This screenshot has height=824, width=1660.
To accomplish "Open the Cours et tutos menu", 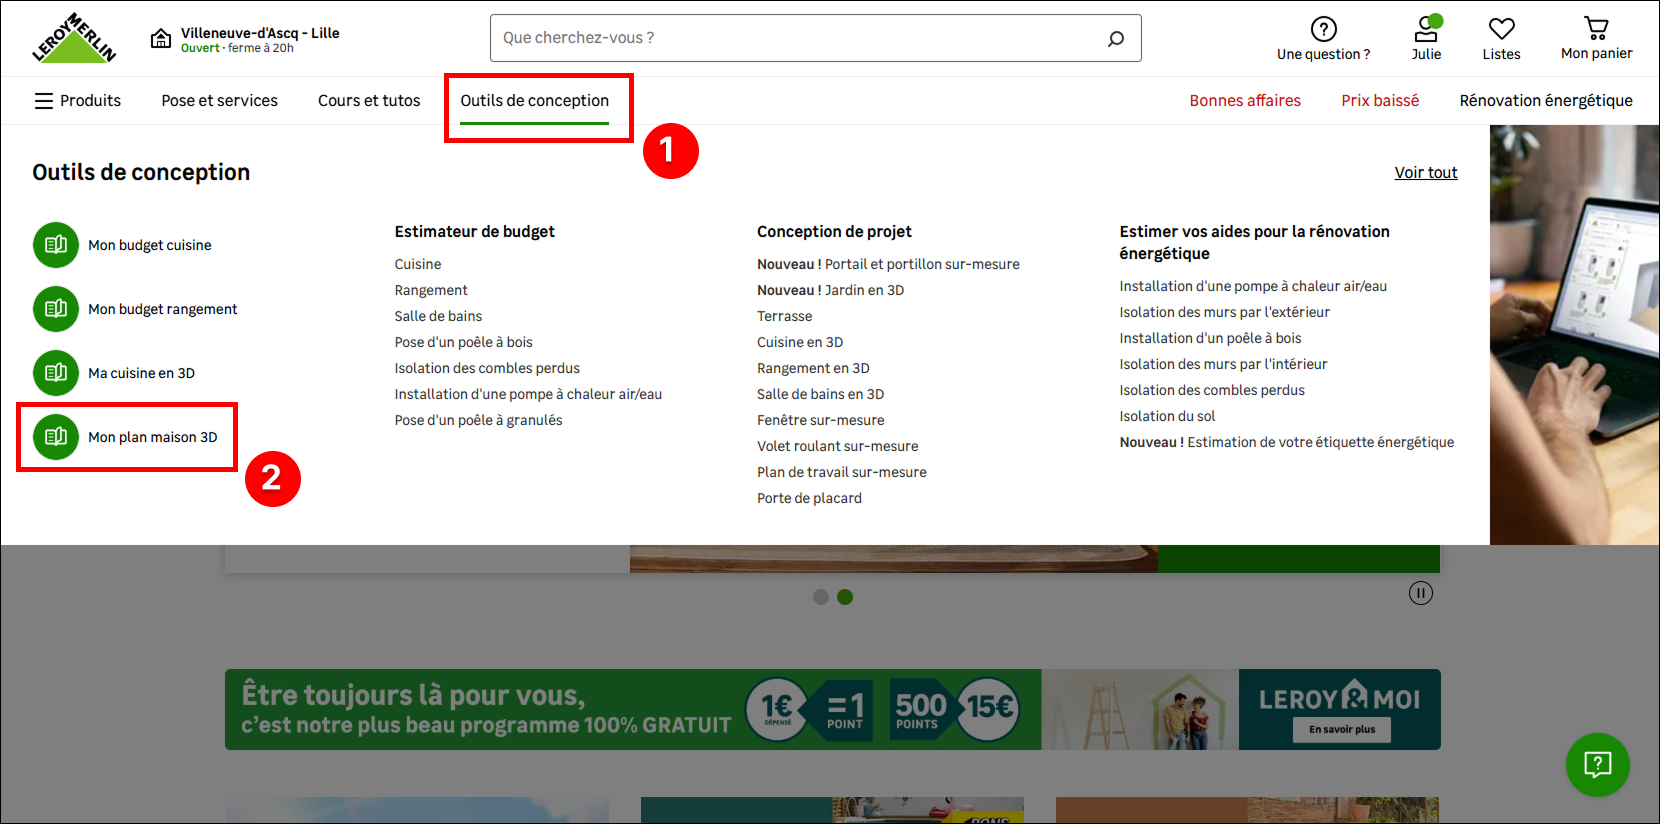I will [369, 101].
